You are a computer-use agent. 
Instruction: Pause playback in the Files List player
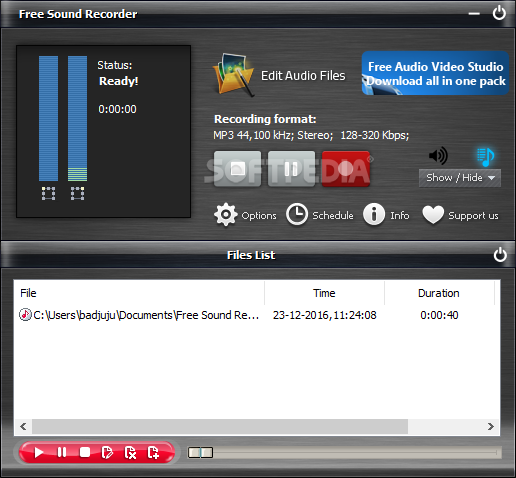(62, 452)
